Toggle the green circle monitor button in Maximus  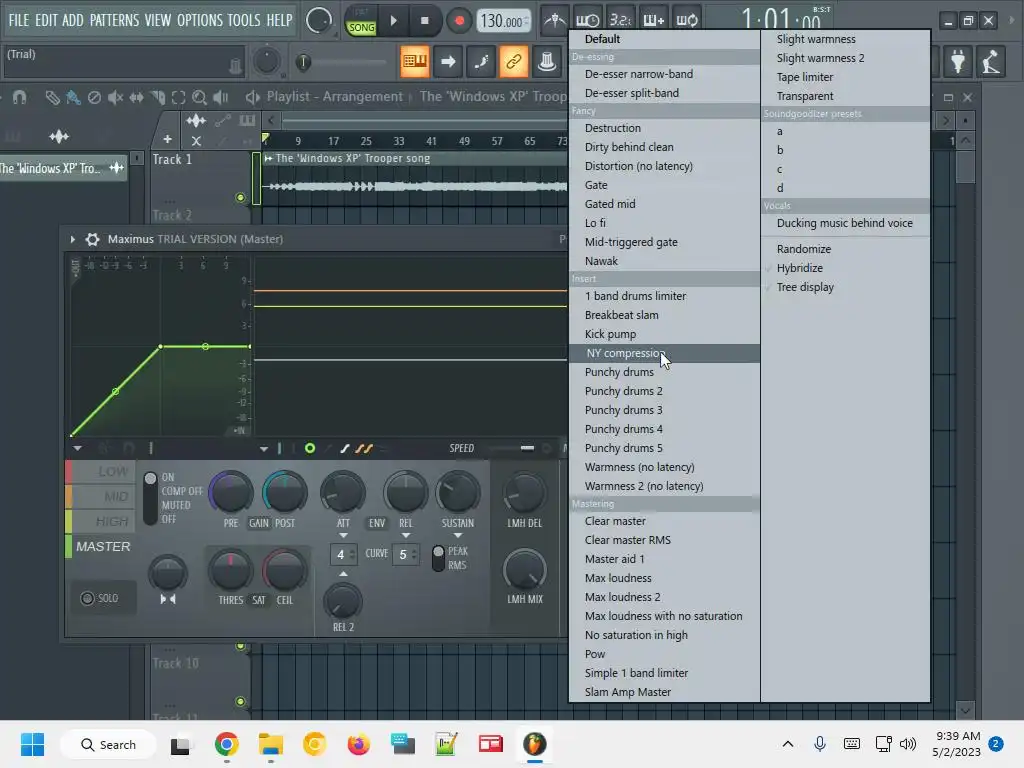pyautogui.click(x=310, y=448)
